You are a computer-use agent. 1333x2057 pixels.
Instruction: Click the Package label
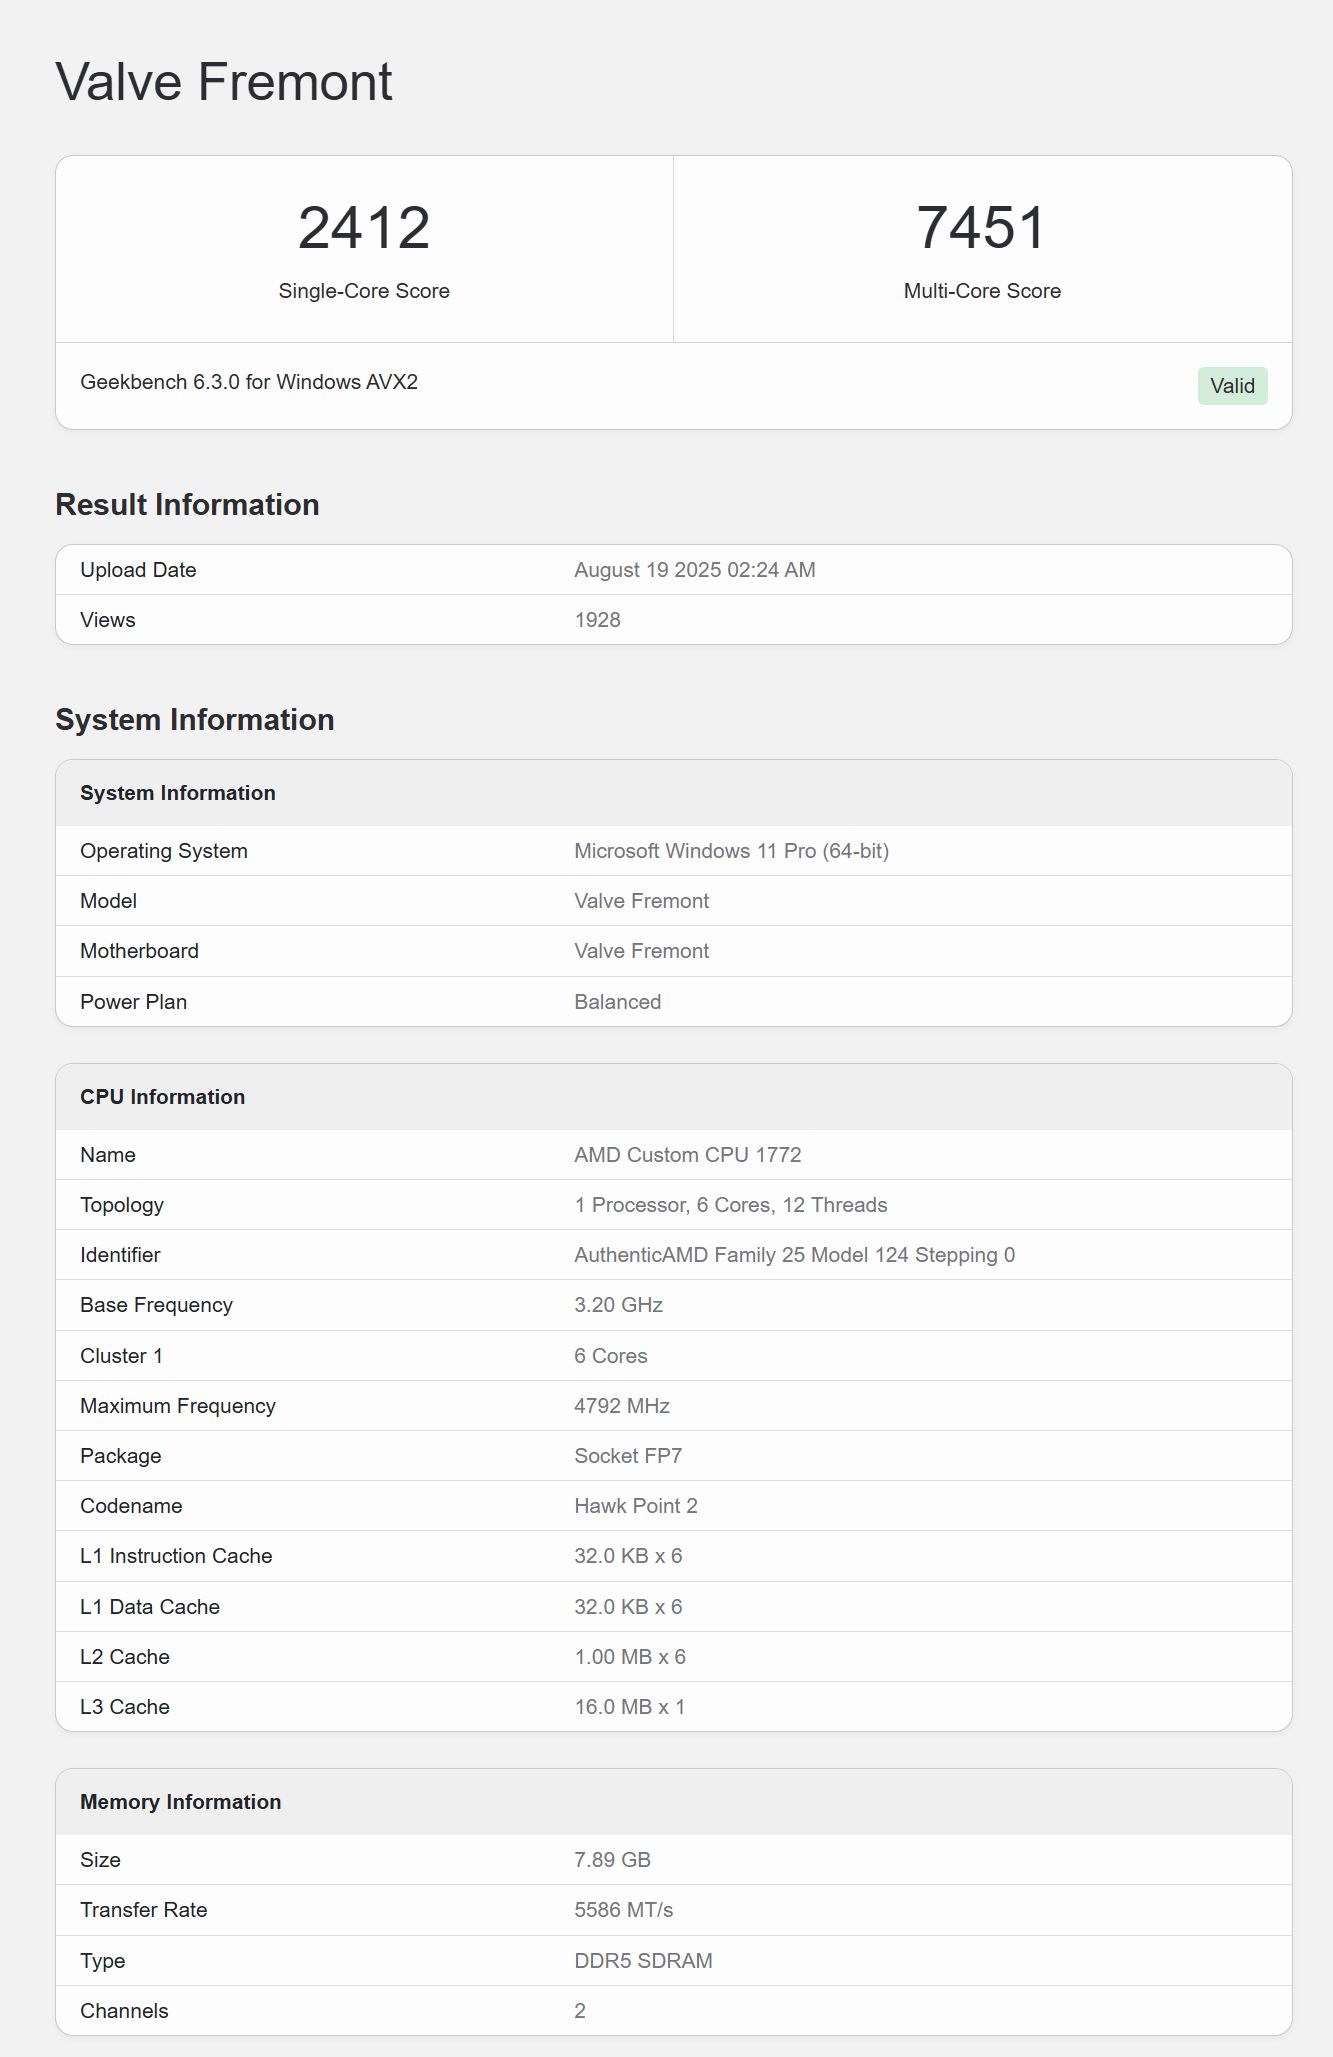point(121,1456)
